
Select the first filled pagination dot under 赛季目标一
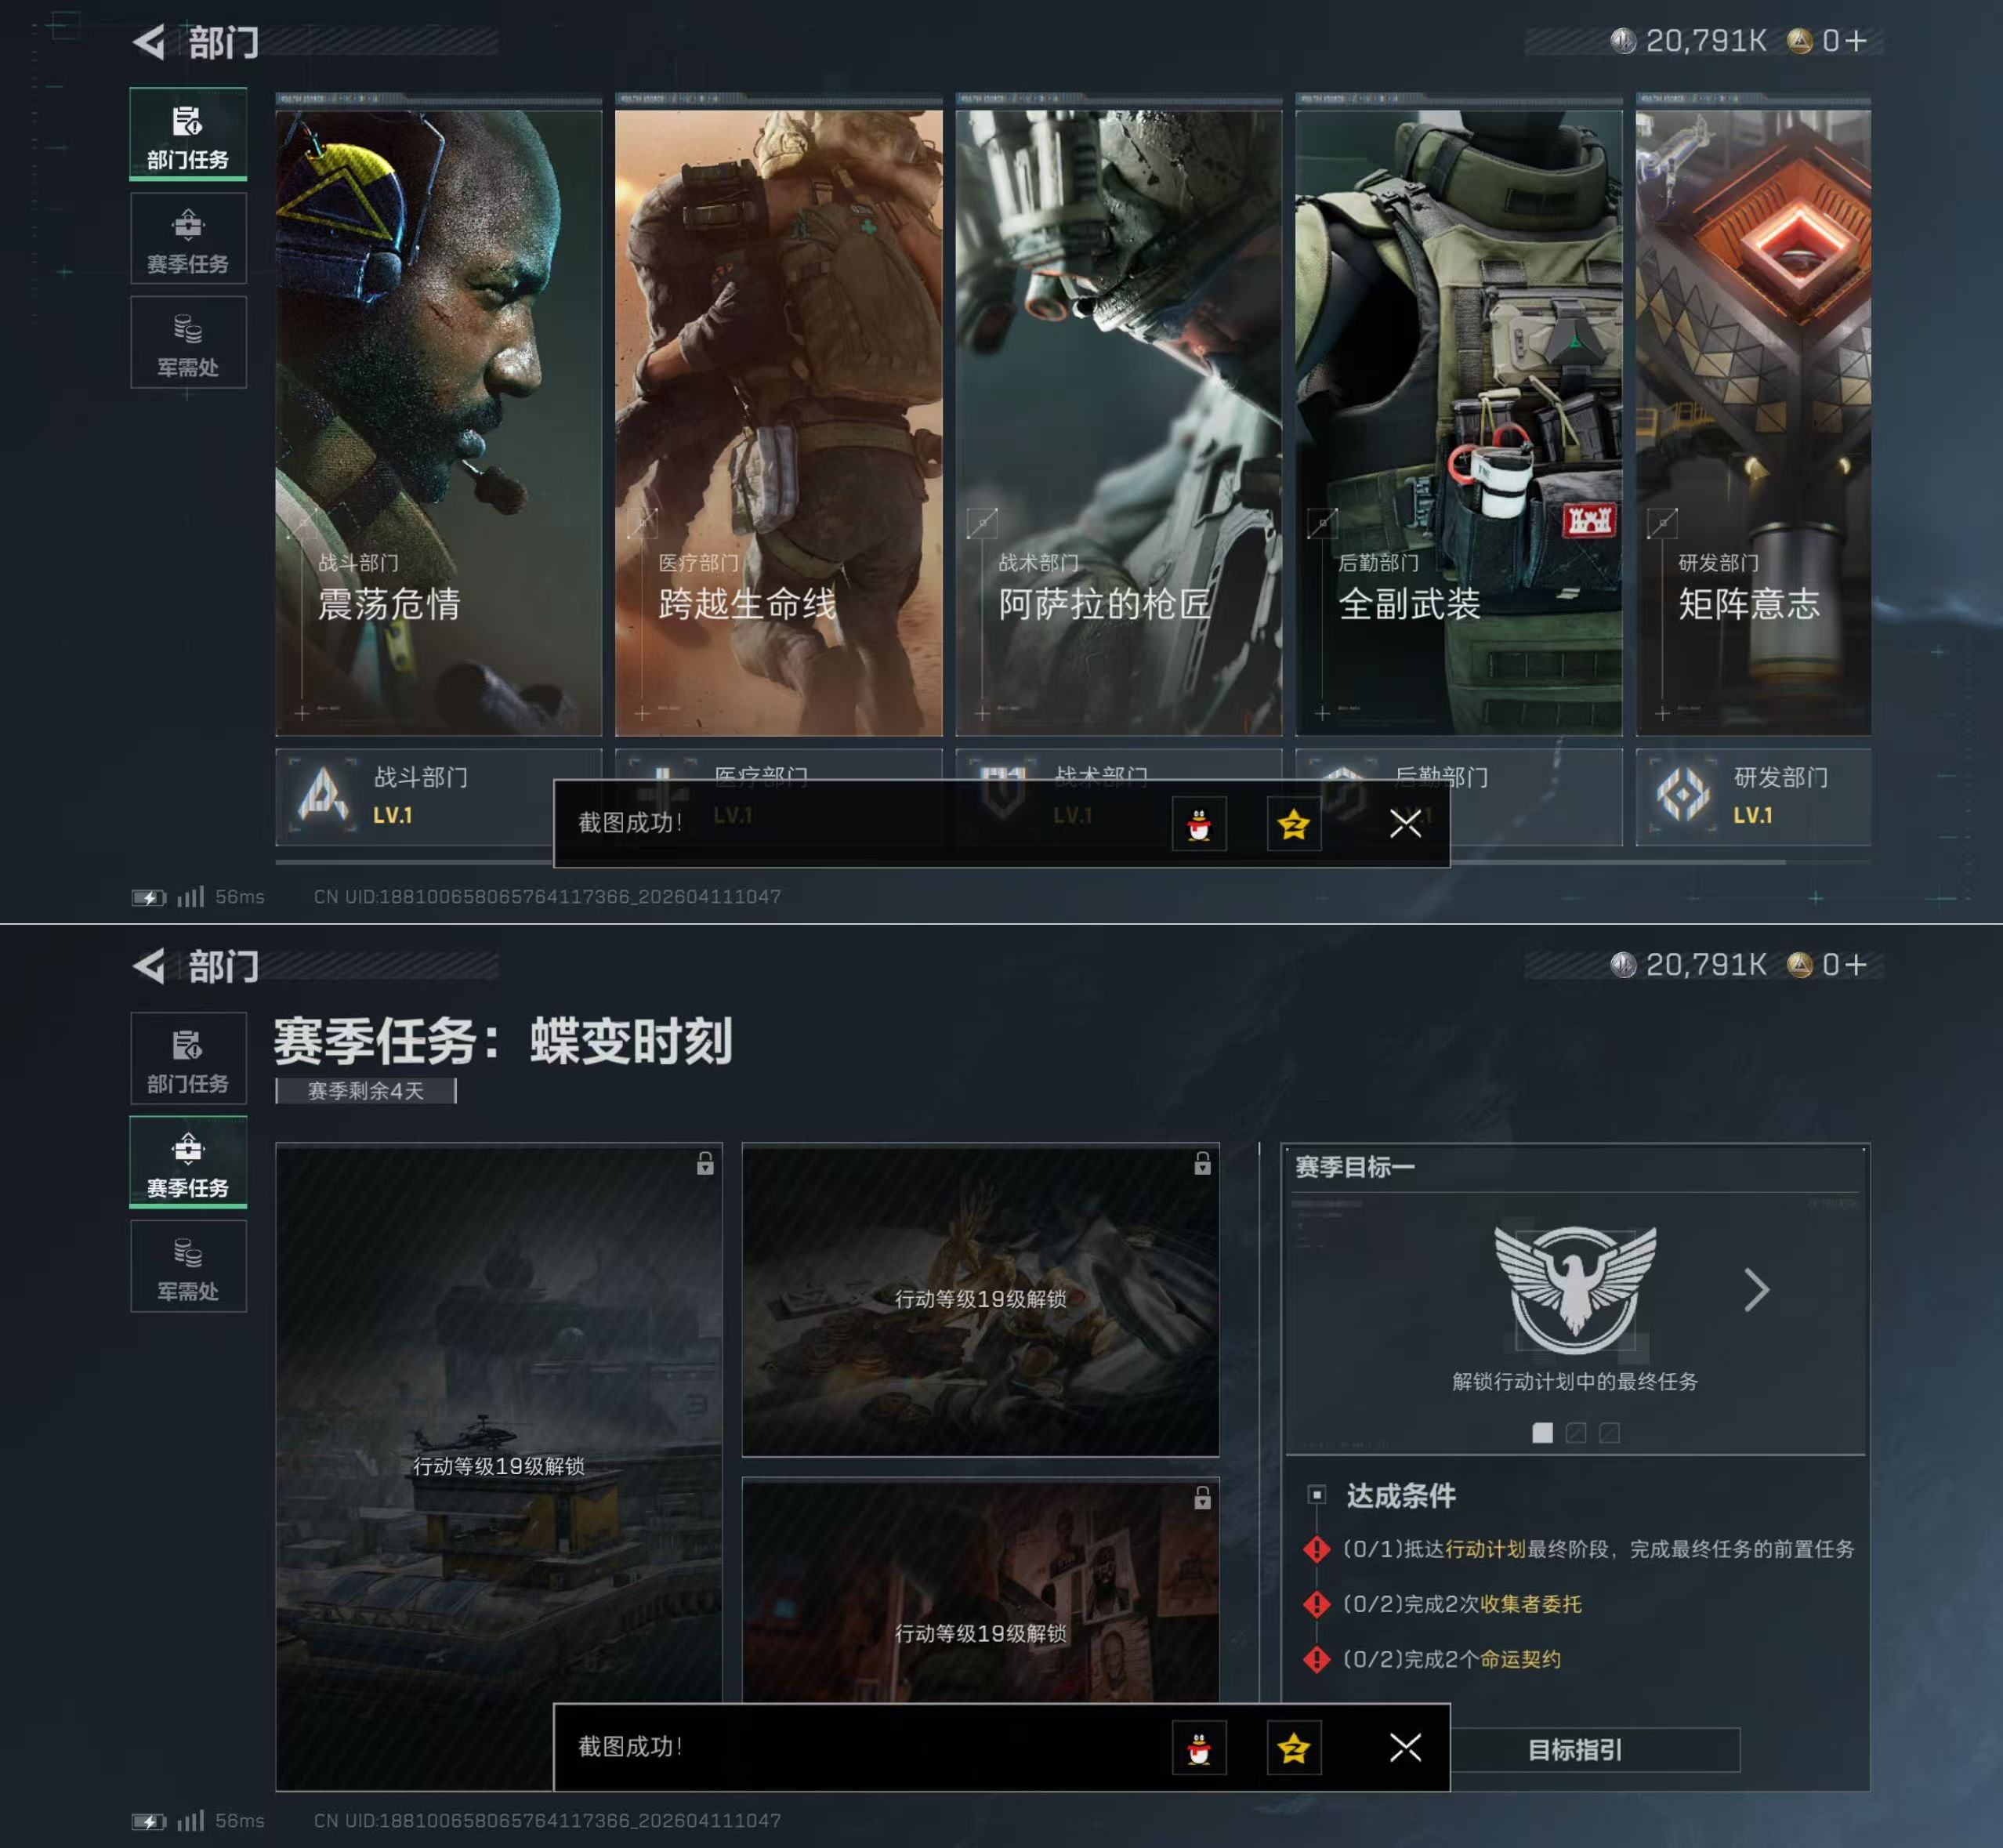tap(1542, 1433)
